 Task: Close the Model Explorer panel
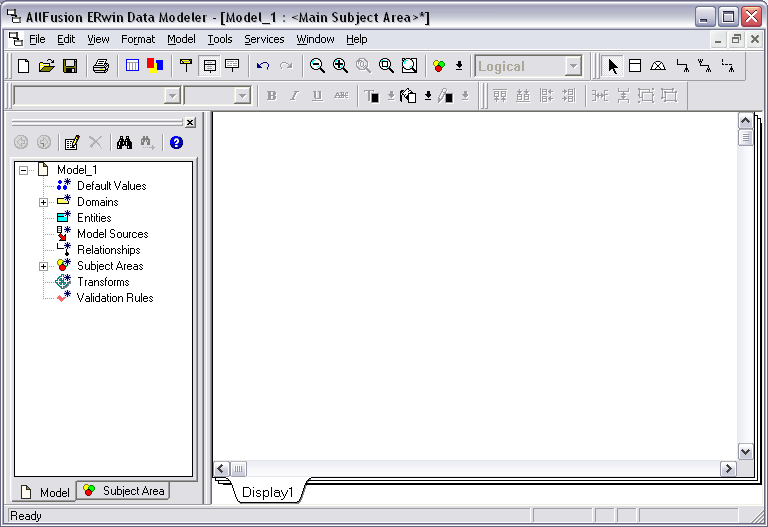tap(190, 122)
